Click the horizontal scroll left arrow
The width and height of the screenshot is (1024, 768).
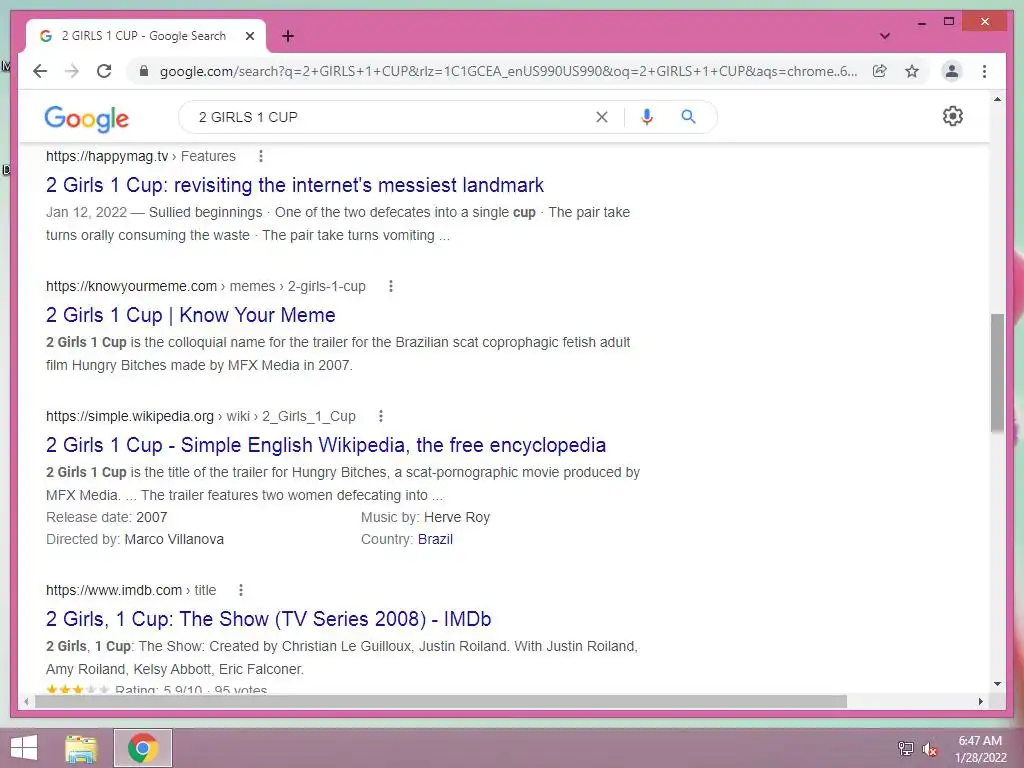point(26,701)
